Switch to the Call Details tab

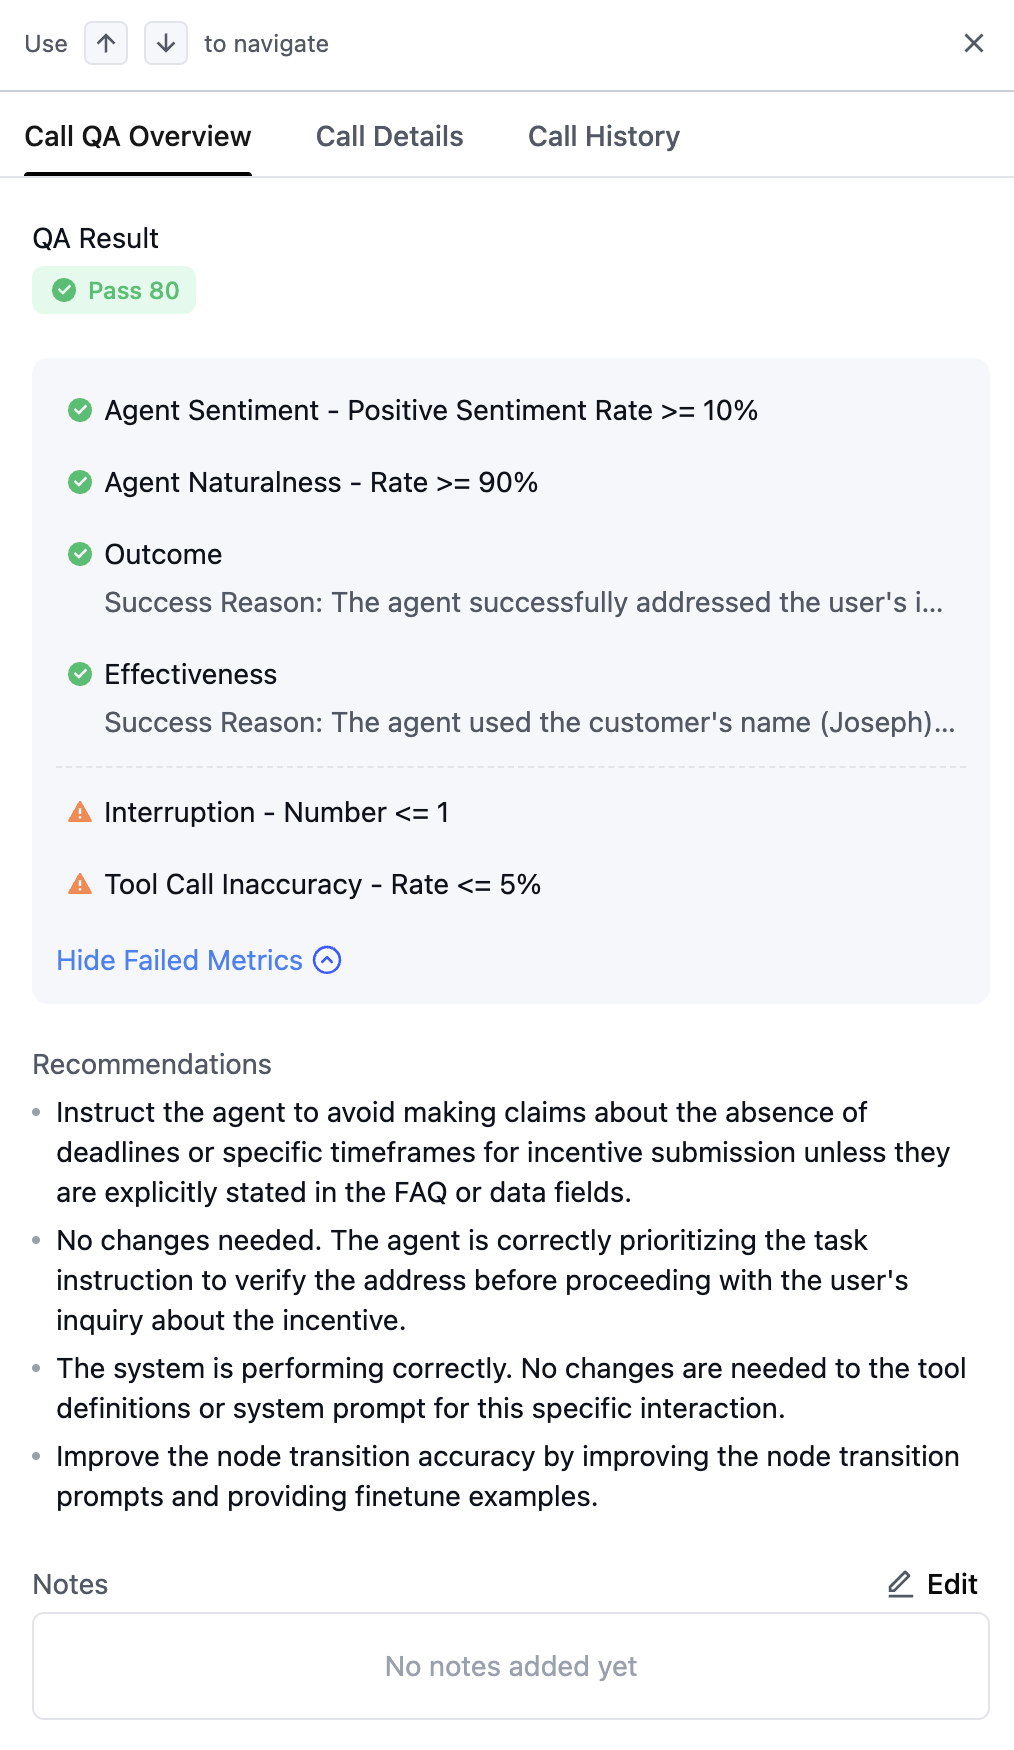pyautogui.click(x=390, y=136)
